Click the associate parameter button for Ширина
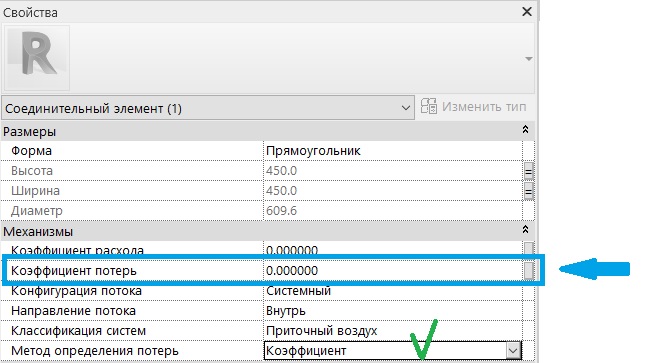The image size is (645, 363). pyautogui.click(x=529, y=191)
